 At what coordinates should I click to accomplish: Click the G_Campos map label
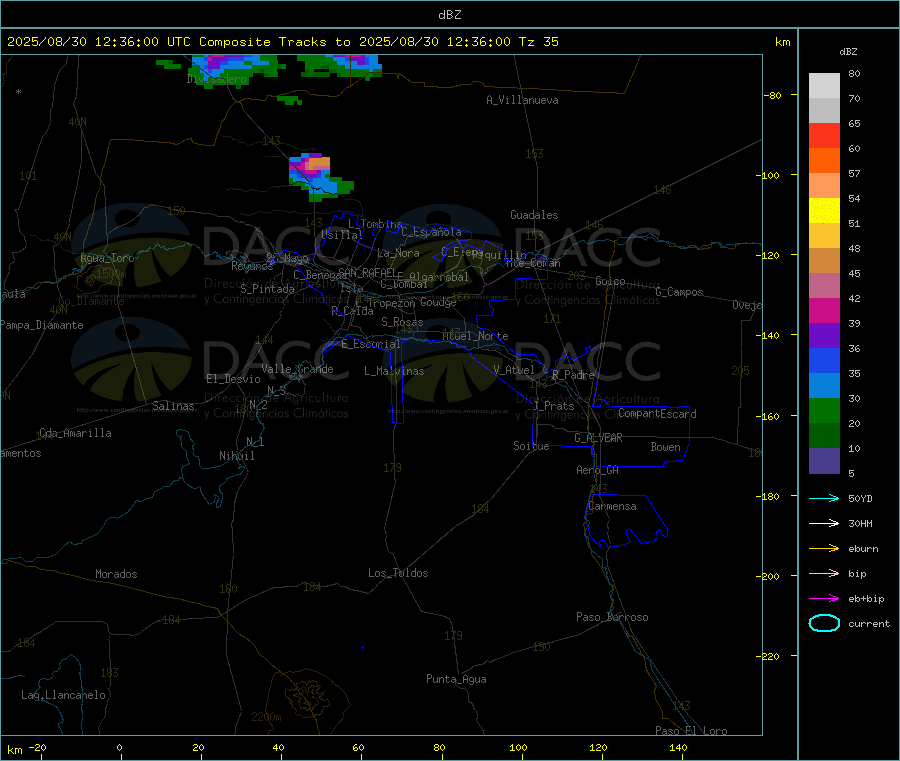[680, 292]
